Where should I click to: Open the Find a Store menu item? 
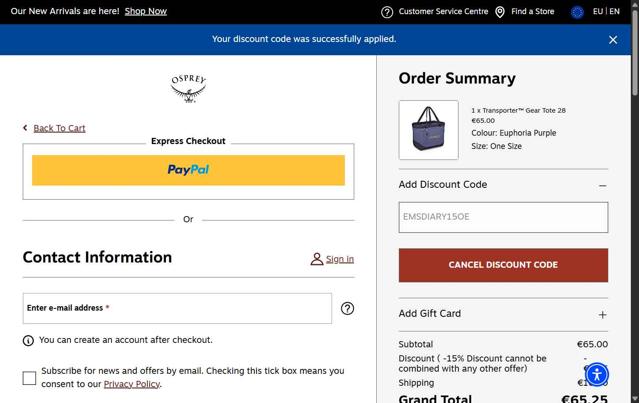(533, 11)
